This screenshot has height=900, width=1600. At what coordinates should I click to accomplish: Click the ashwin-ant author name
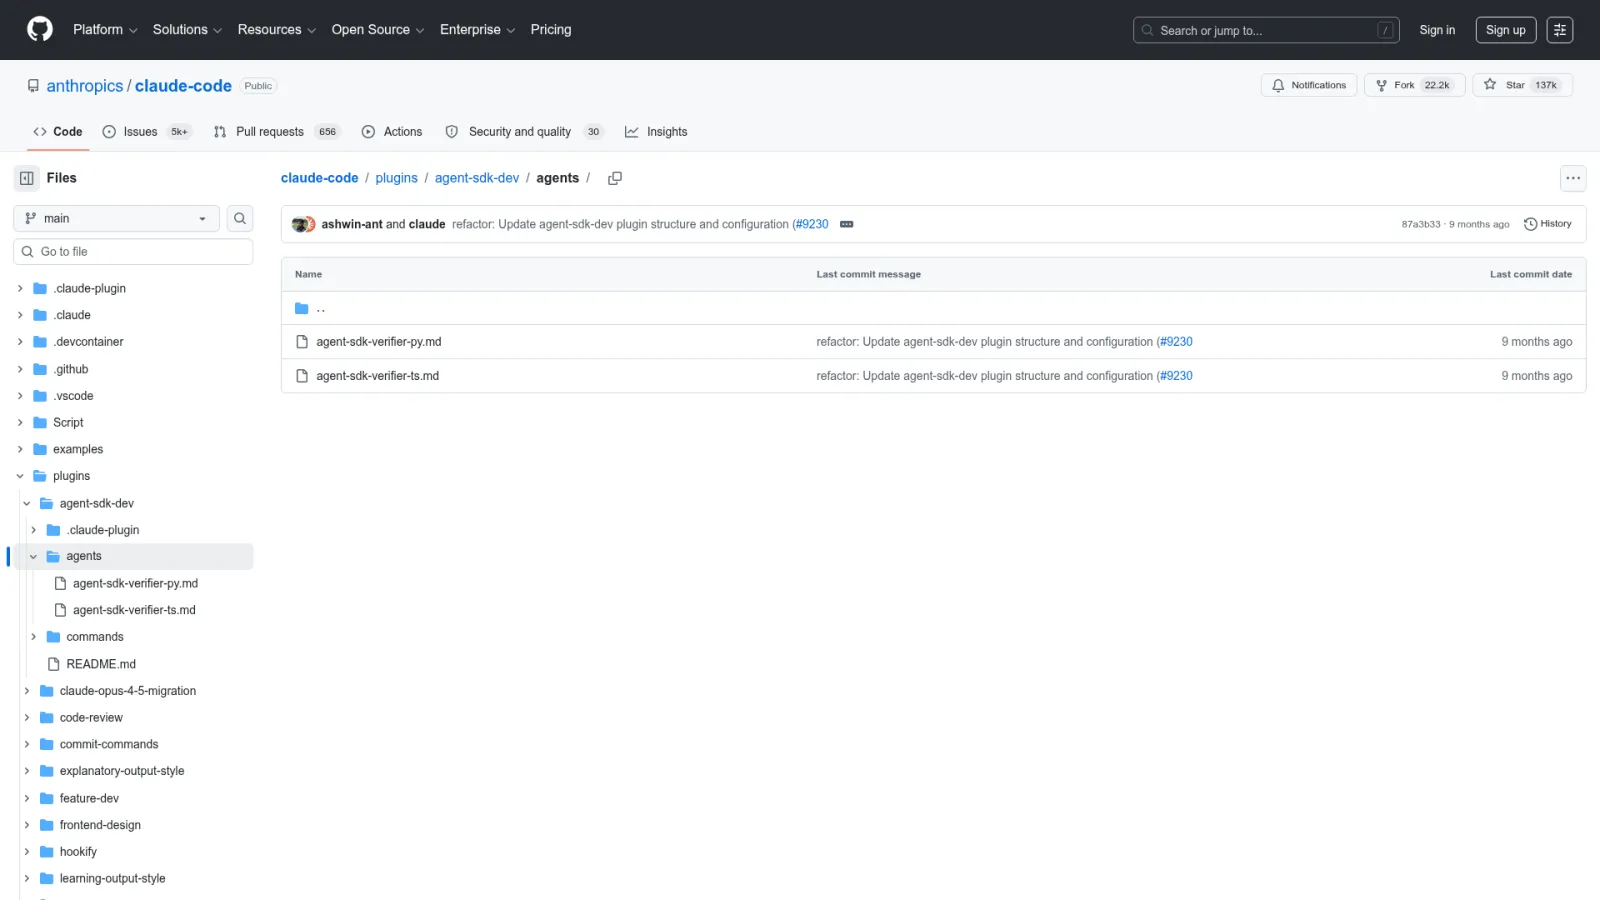tap(352, 224)
